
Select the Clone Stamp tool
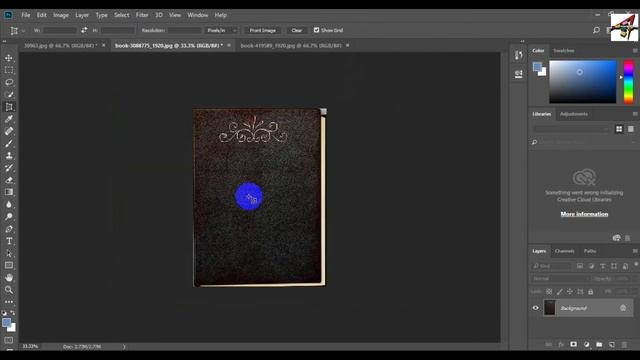point(9,156)
